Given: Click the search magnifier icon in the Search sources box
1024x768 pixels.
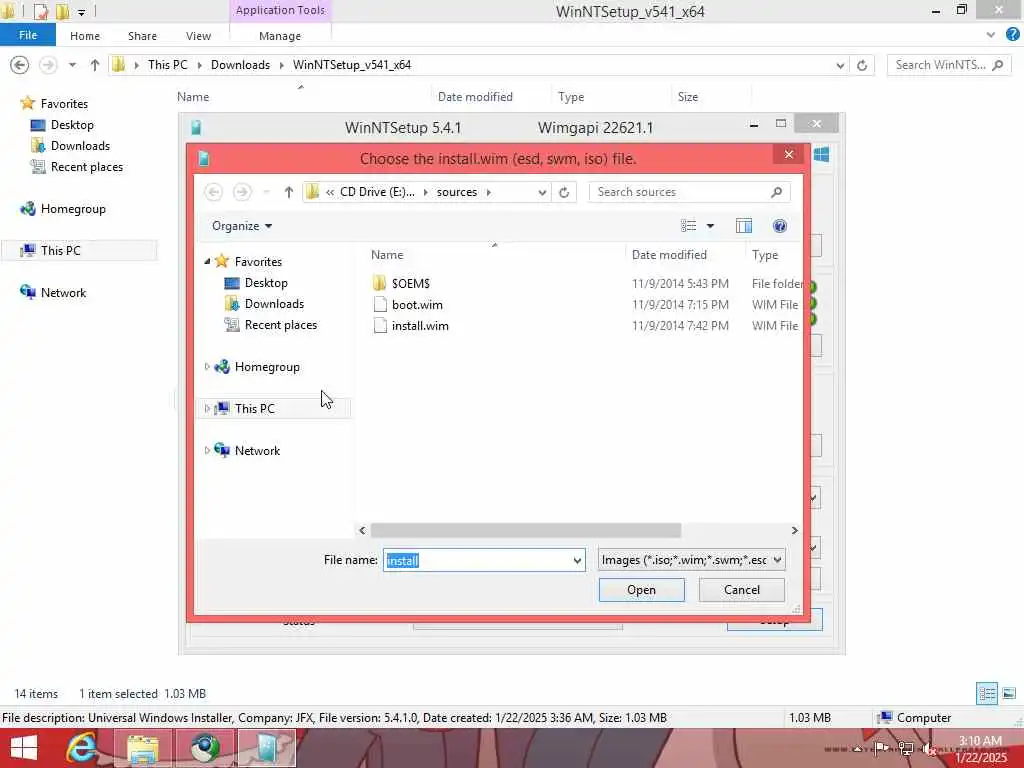Looking at the screenshot, I should (x=776, y=192).
